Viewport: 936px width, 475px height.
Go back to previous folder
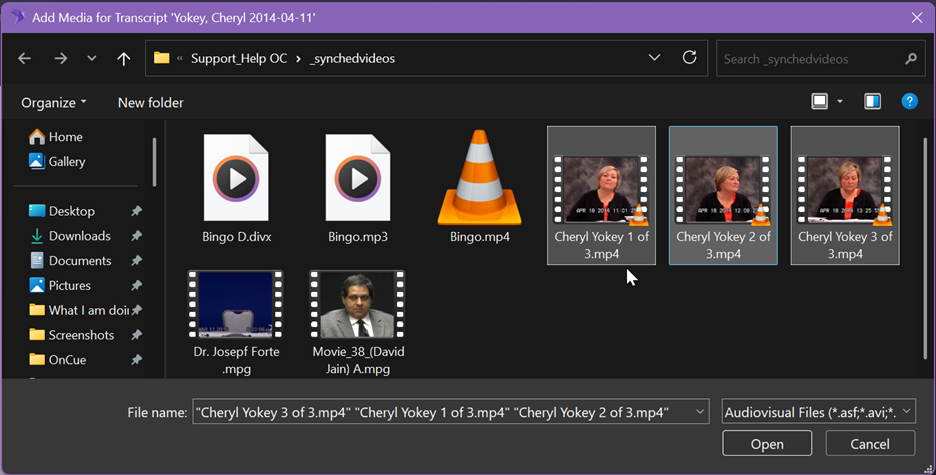[x=25, y=59]
